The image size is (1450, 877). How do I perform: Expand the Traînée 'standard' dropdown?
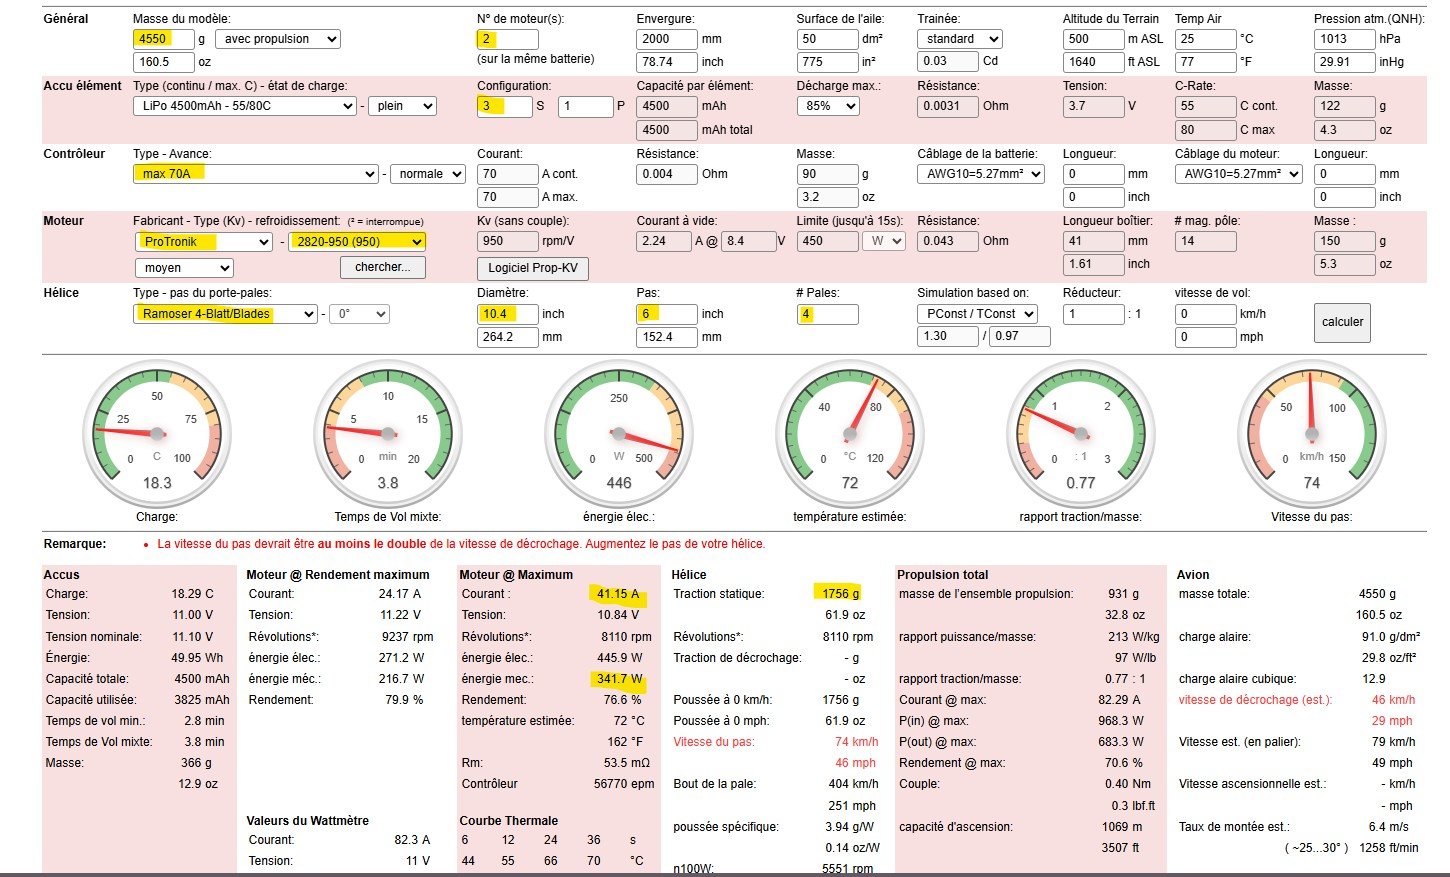(x=958, y=39)
